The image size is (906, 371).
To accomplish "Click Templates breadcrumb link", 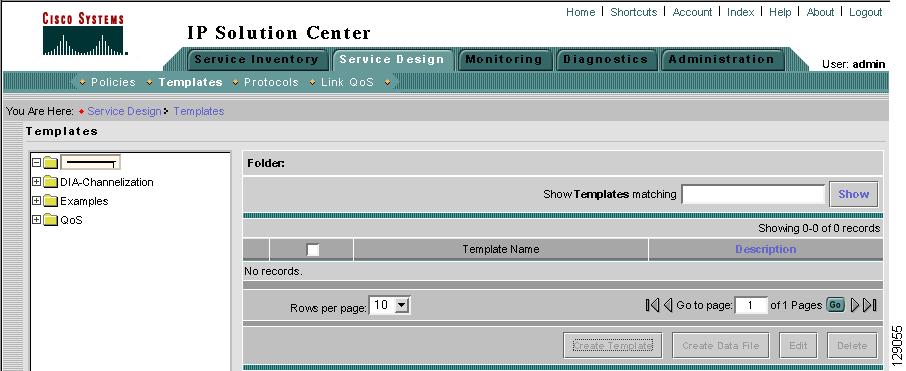I will point(199,112).
